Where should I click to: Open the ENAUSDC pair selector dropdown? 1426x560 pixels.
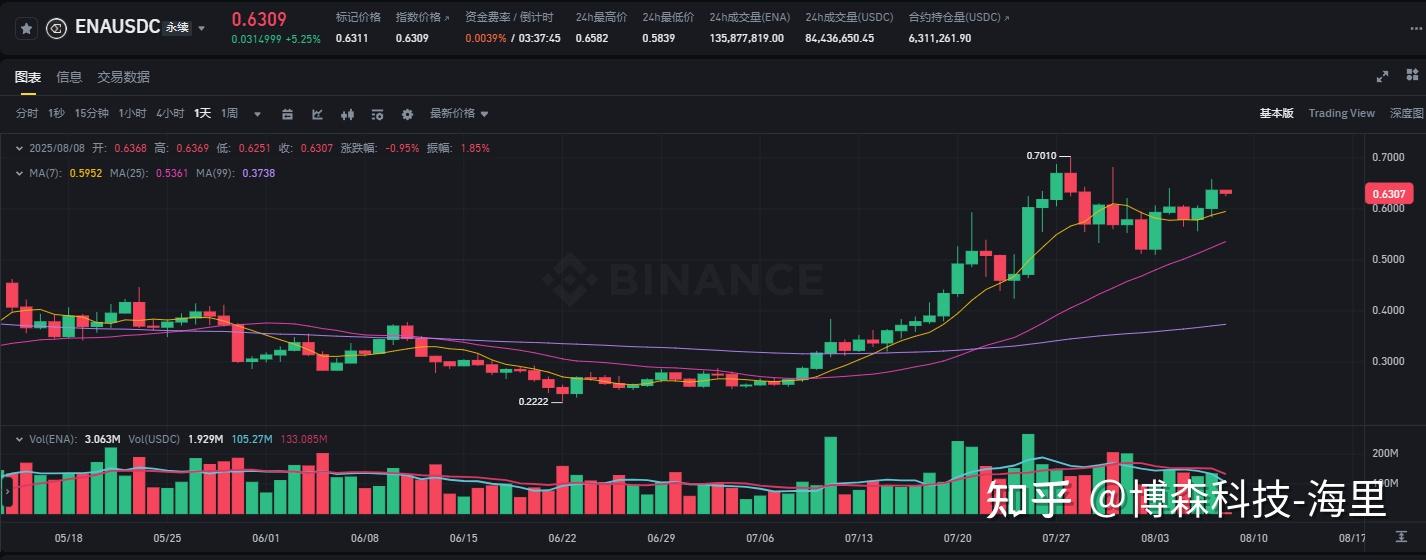click(201, 29)
